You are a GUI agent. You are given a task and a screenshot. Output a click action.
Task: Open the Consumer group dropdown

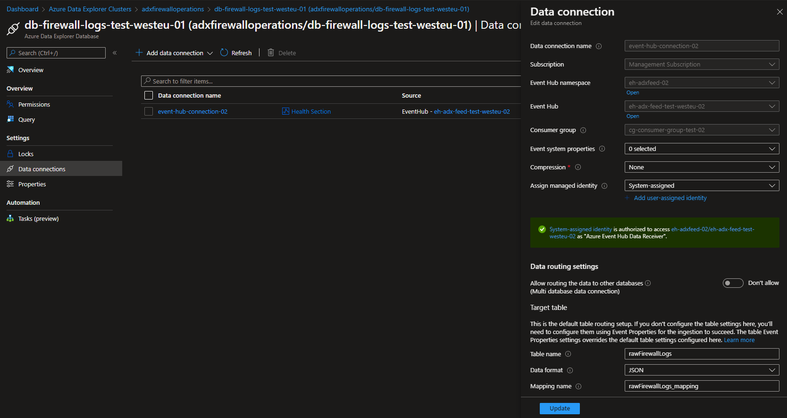coord(702,130)
